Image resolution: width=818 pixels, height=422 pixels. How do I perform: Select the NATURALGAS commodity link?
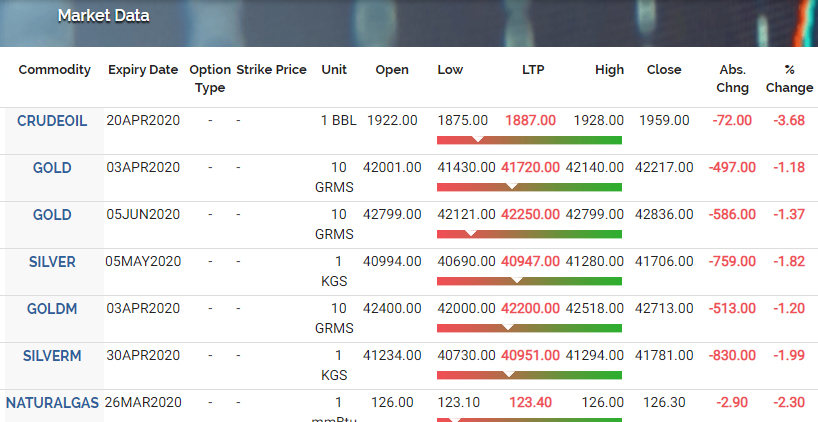(x=52, y=403)
